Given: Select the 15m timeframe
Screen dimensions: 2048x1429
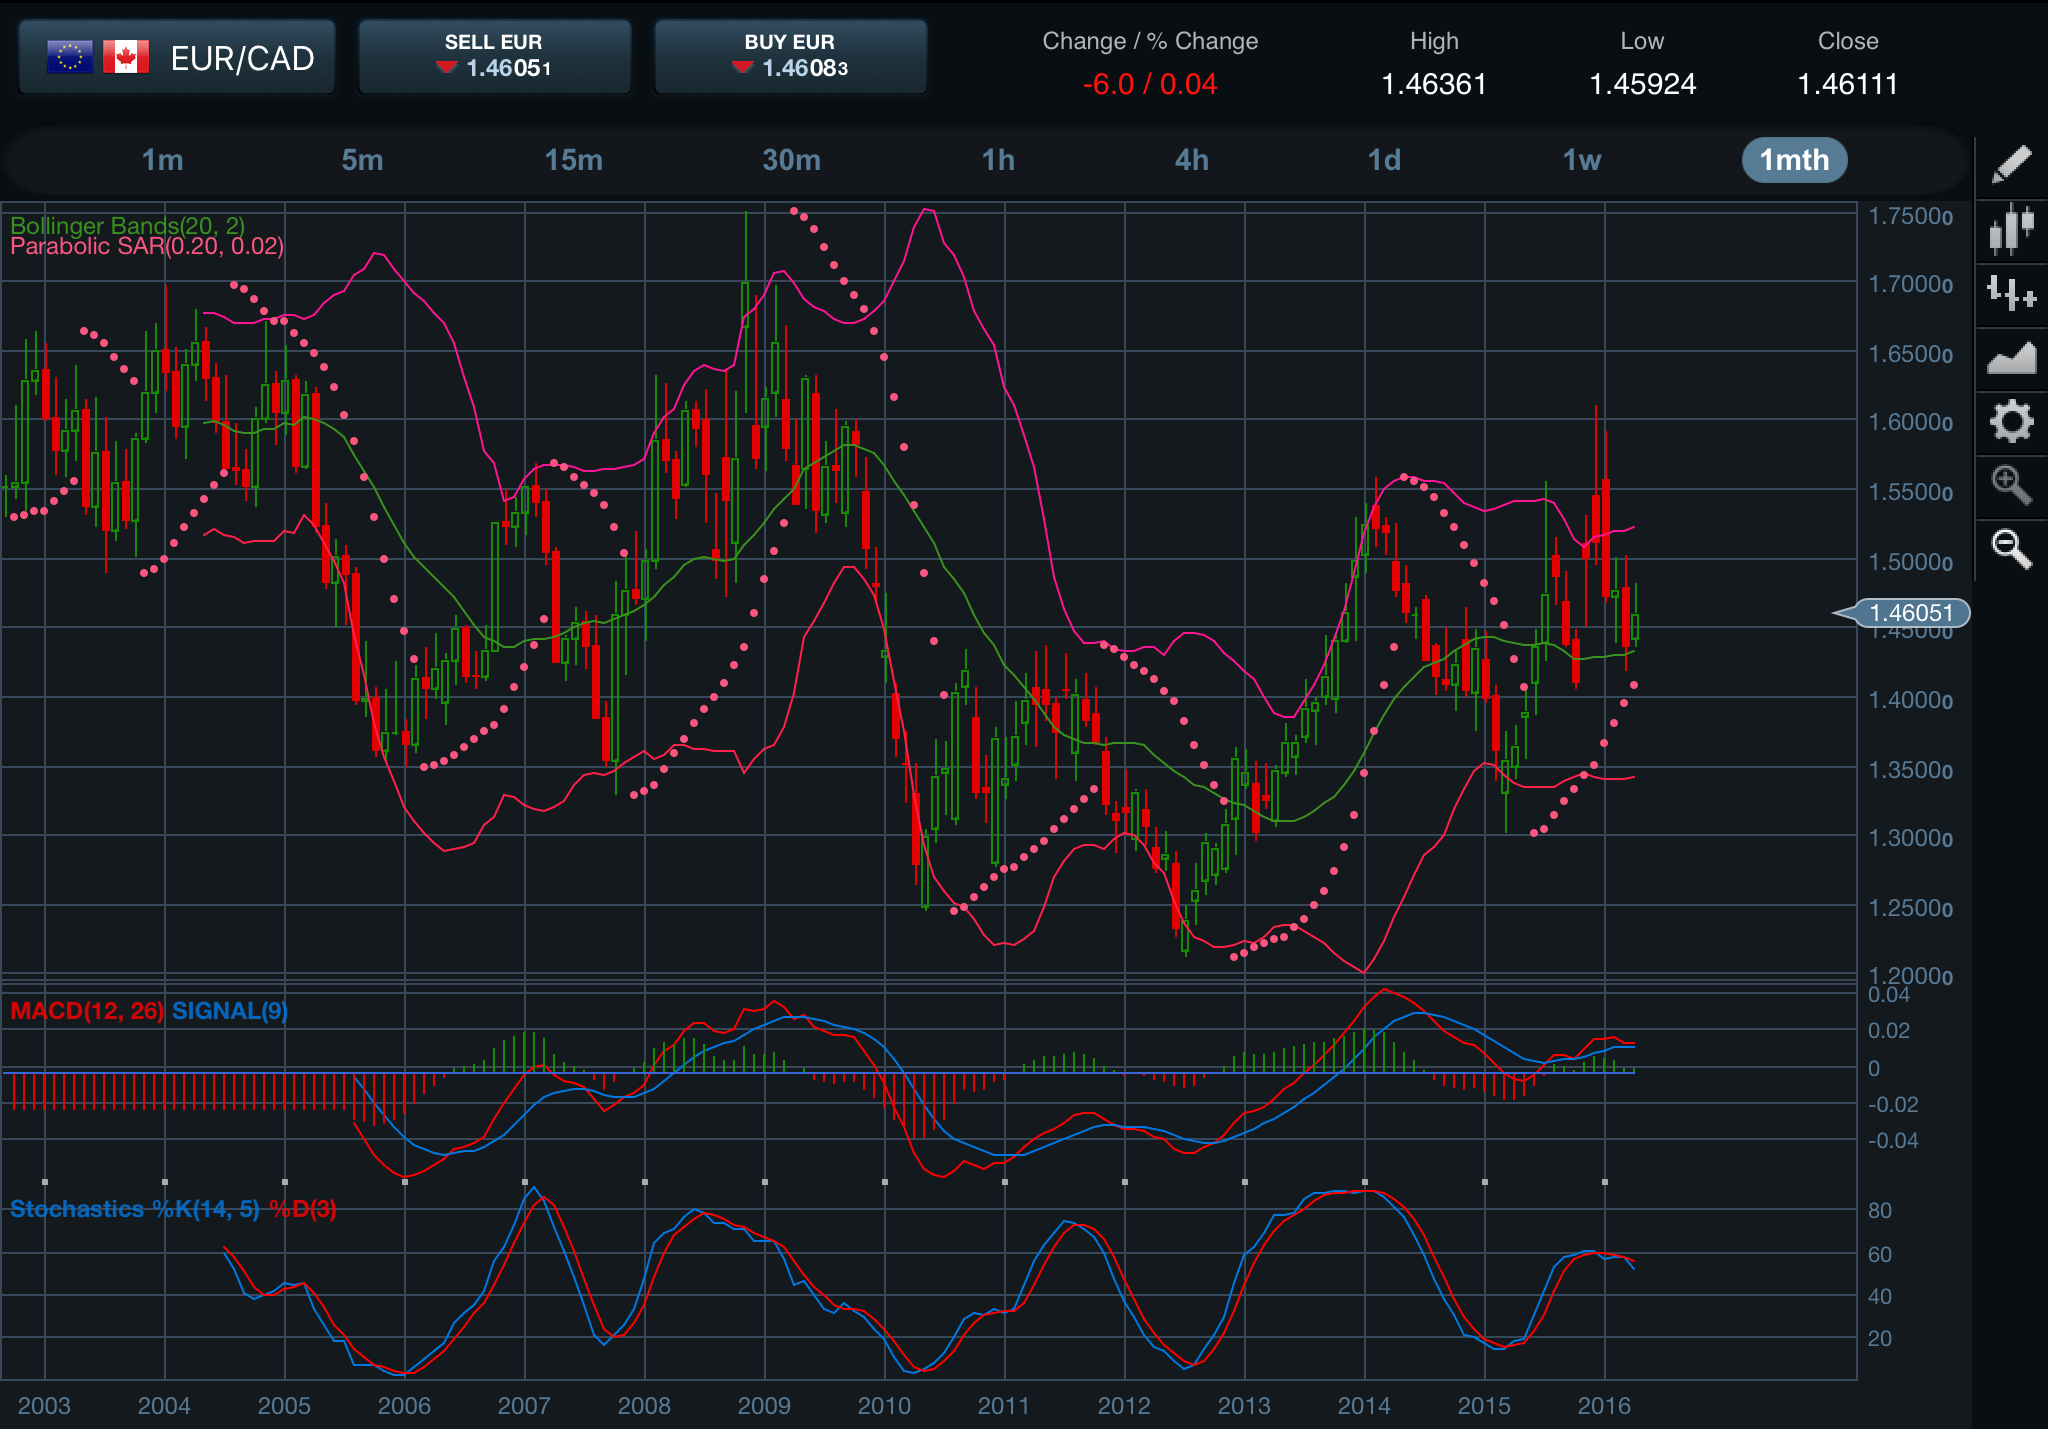Looking at the screenshot, I should (573, 160).
